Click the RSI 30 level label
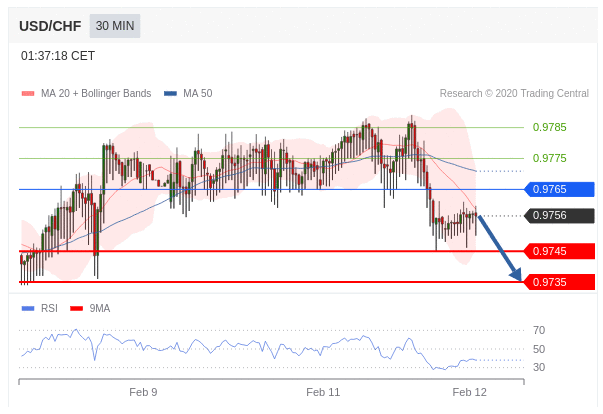The width and height of the screenshot is (603, 414). (x=539, y=367)
